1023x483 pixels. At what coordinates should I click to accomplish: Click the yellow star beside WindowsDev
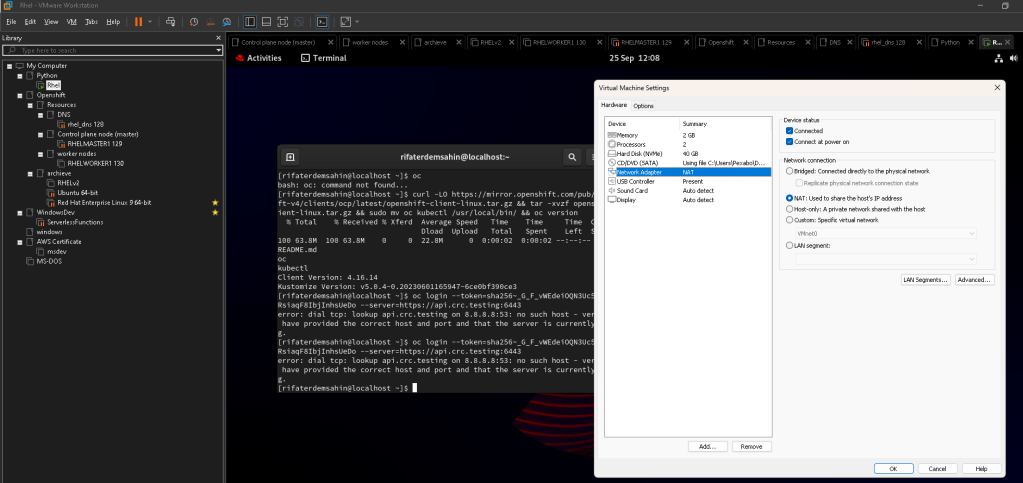pos(215,212)
